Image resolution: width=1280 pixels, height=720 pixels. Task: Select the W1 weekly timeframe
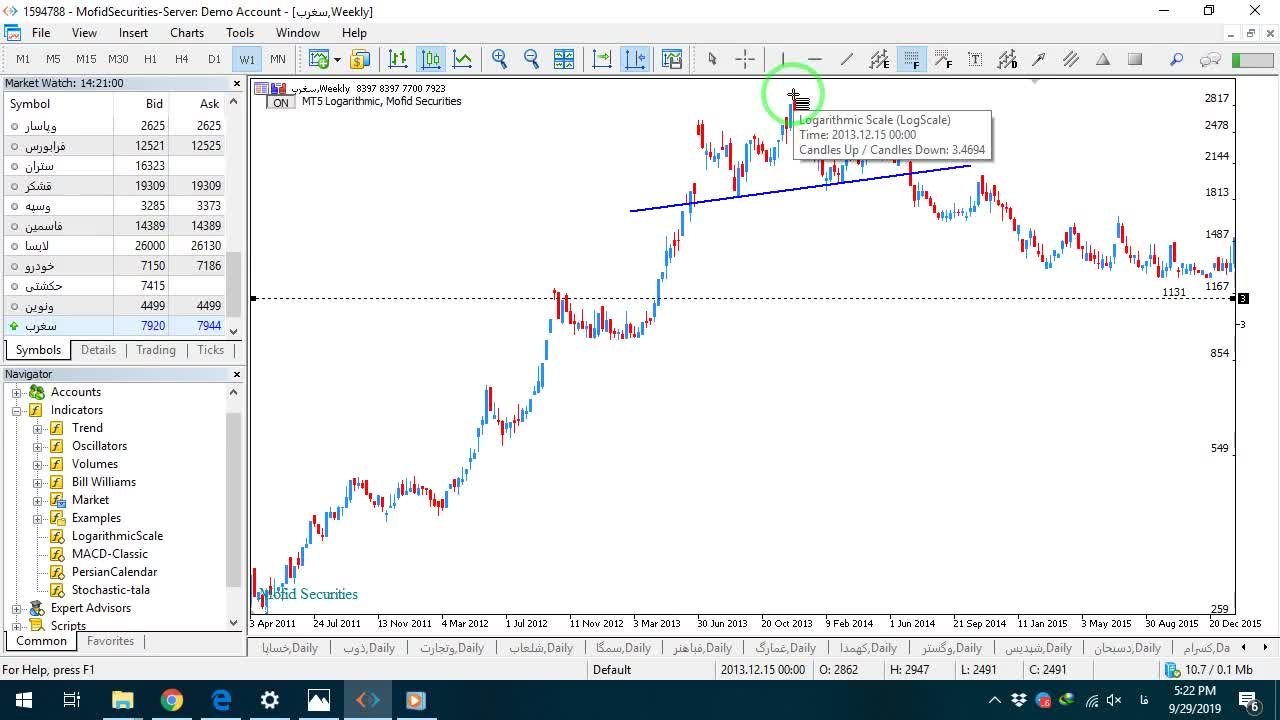point(247,59)
